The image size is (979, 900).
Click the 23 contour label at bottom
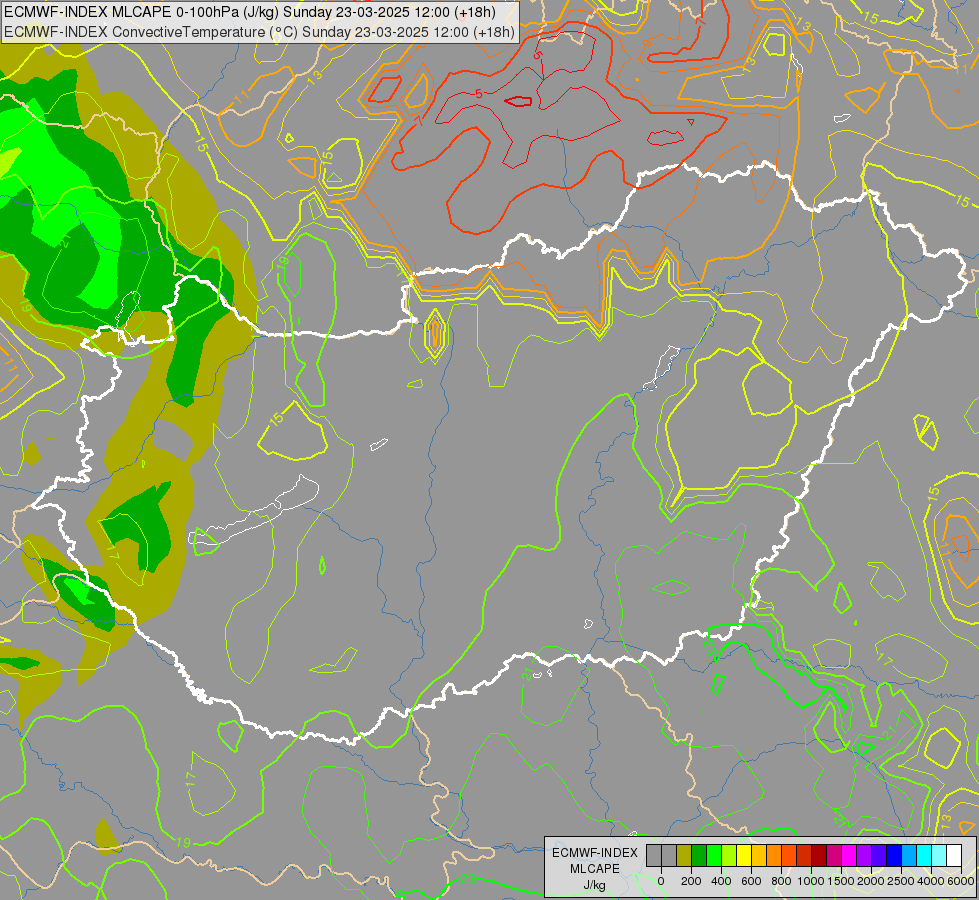(468, 879)
